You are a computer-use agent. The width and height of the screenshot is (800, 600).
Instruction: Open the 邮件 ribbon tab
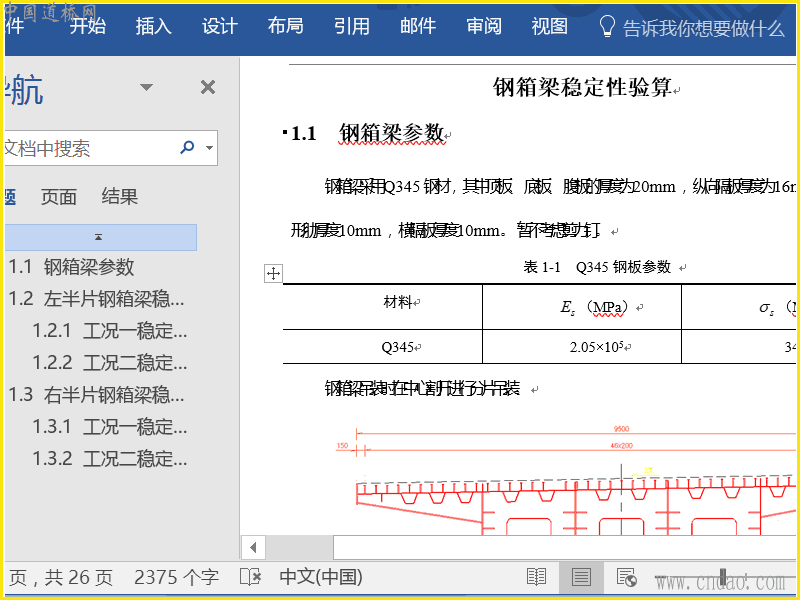tap(418, 26)
